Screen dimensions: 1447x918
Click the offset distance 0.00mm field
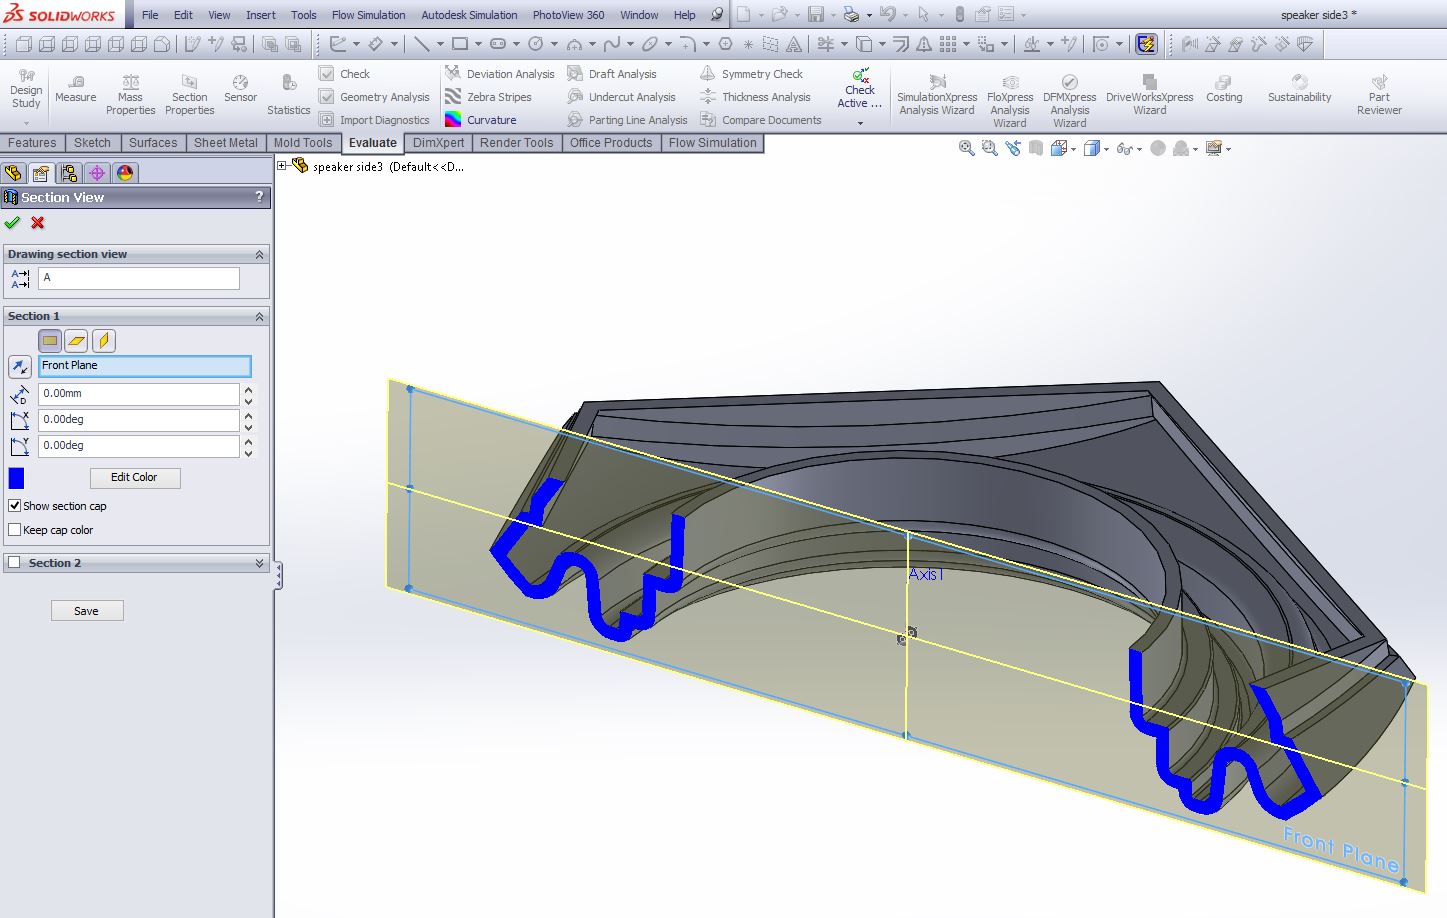(139, 394)
